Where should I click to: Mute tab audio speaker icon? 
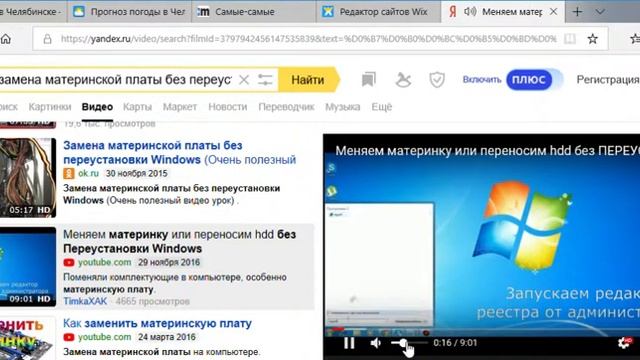pyautogui.click(x=470, y=11)
